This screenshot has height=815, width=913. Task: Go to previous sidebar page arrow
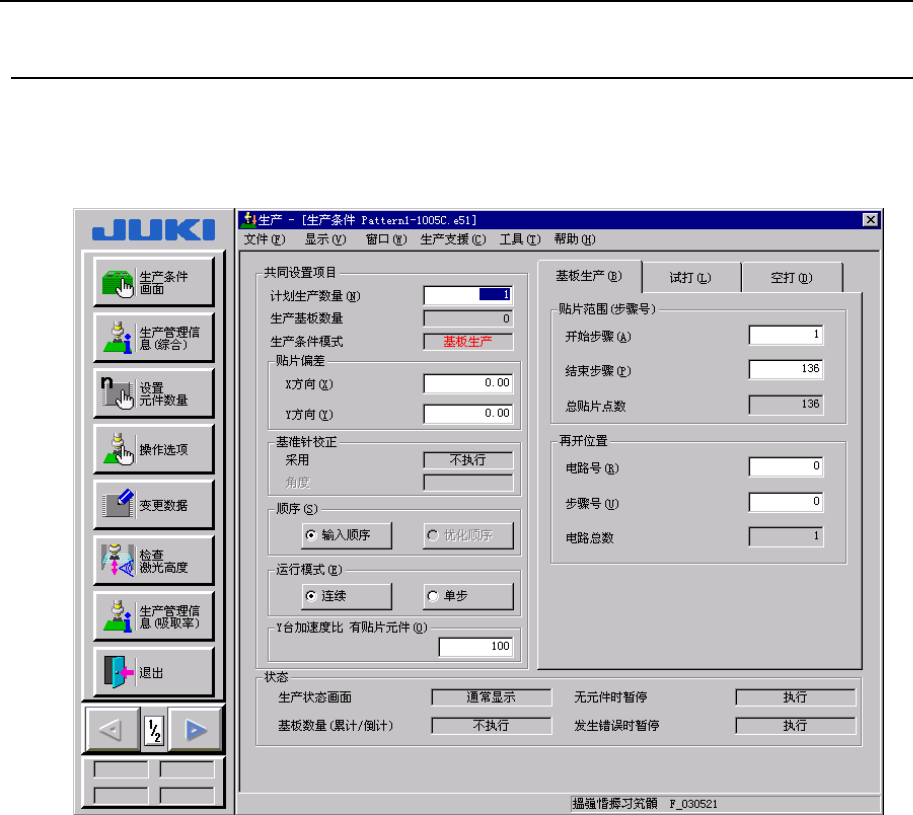112,729
